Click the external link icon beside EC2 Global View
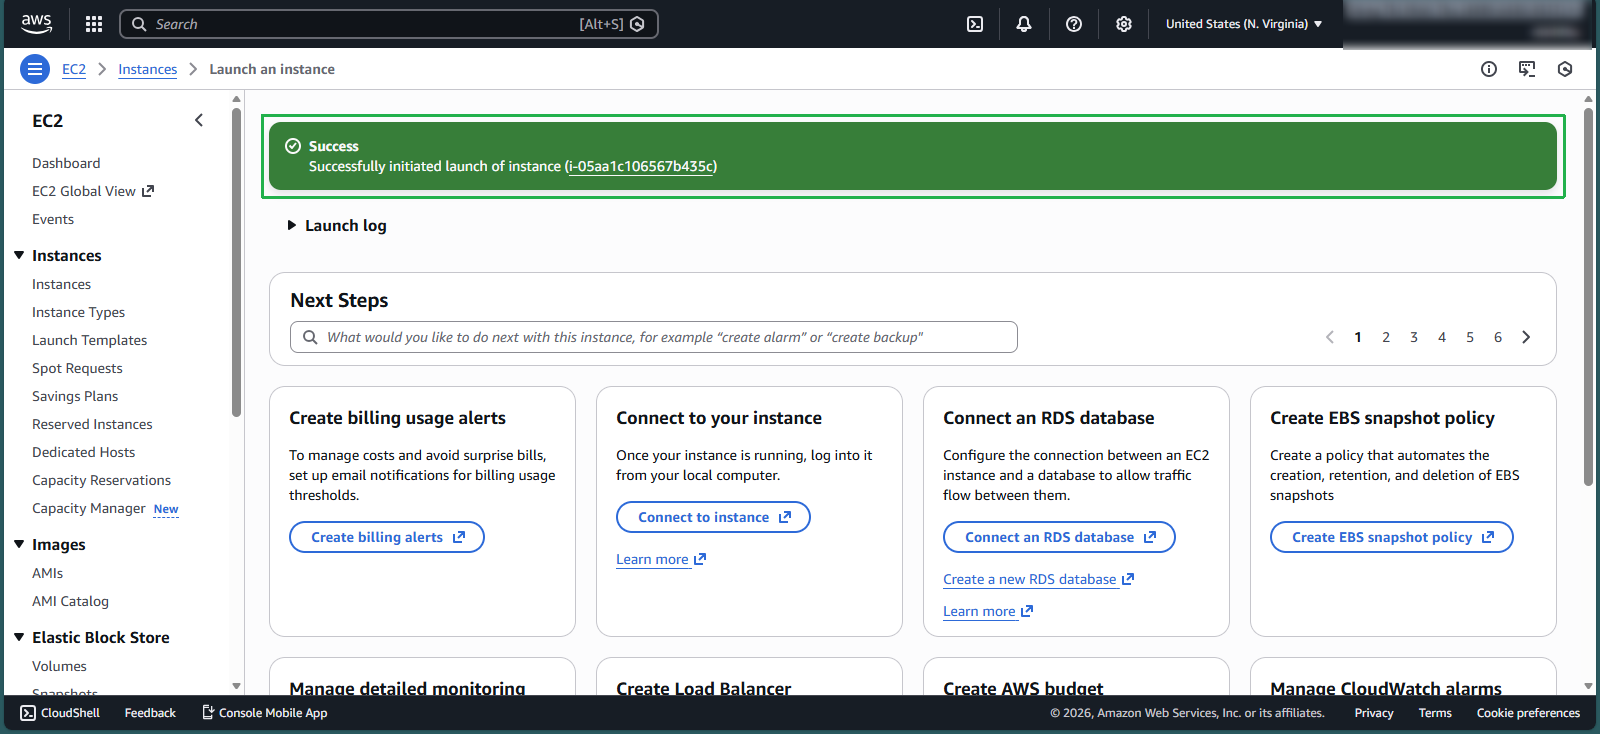The width and height of the screenshot is (1600, 734). pyautogui.click(x=148, y=191)
